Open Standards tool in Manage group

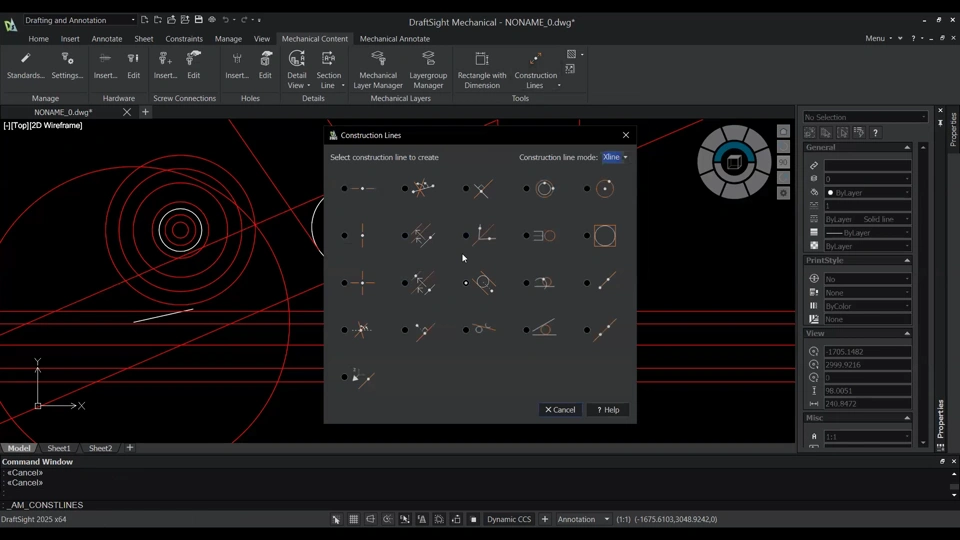click(x=26, y=66)
